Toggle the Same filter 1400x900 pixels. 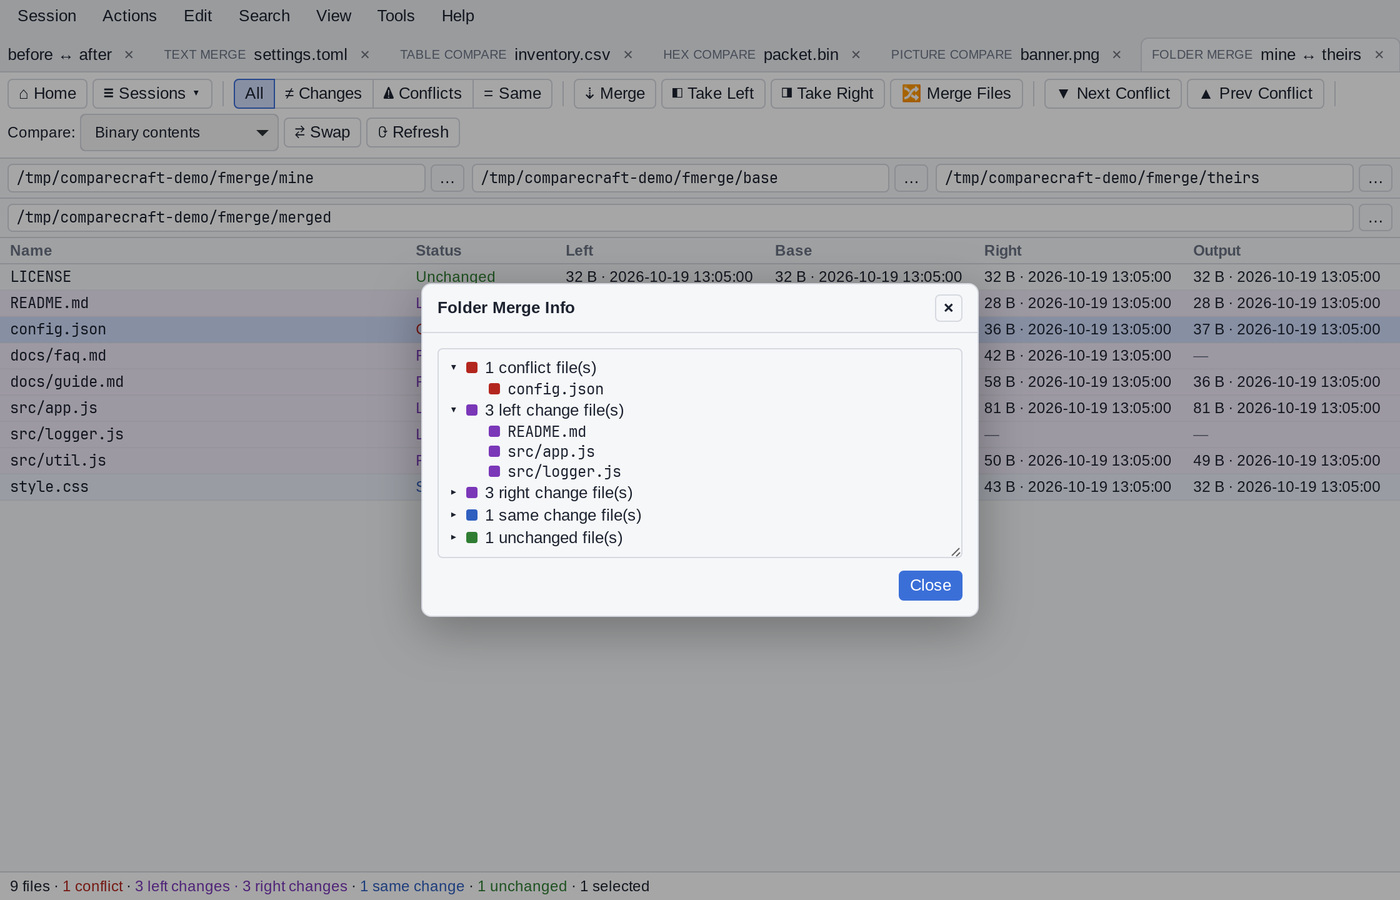tap(512, 93)
